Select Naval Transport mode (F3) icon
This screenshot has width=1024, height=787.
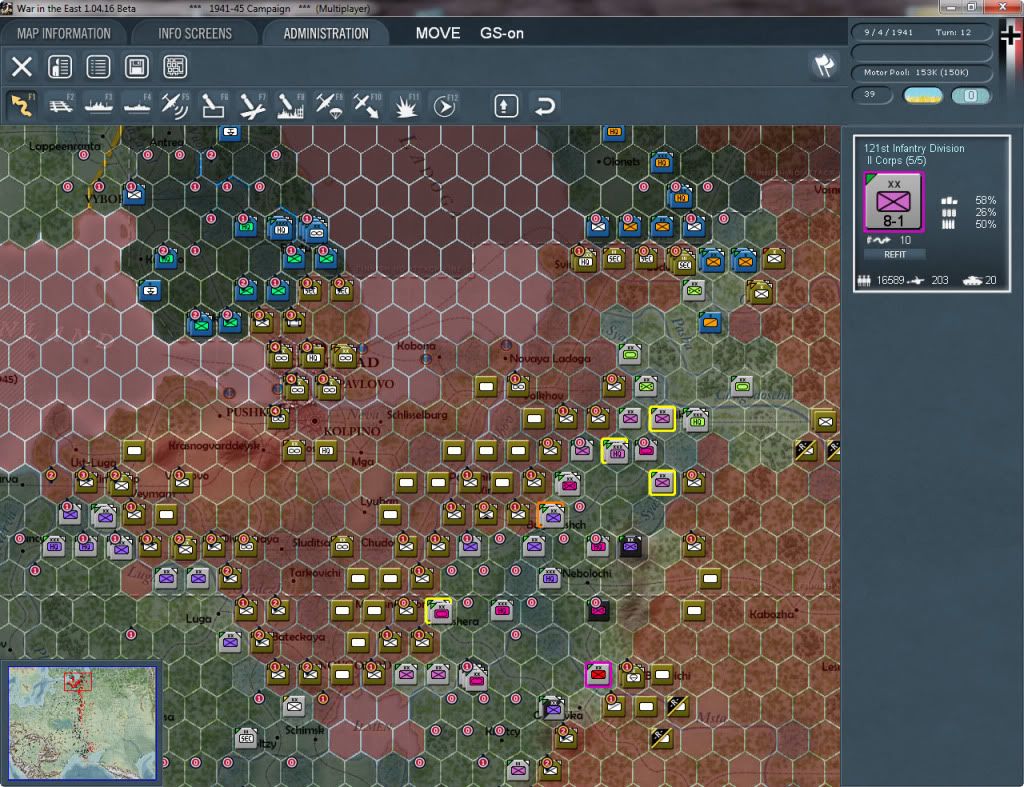(99, 105)
